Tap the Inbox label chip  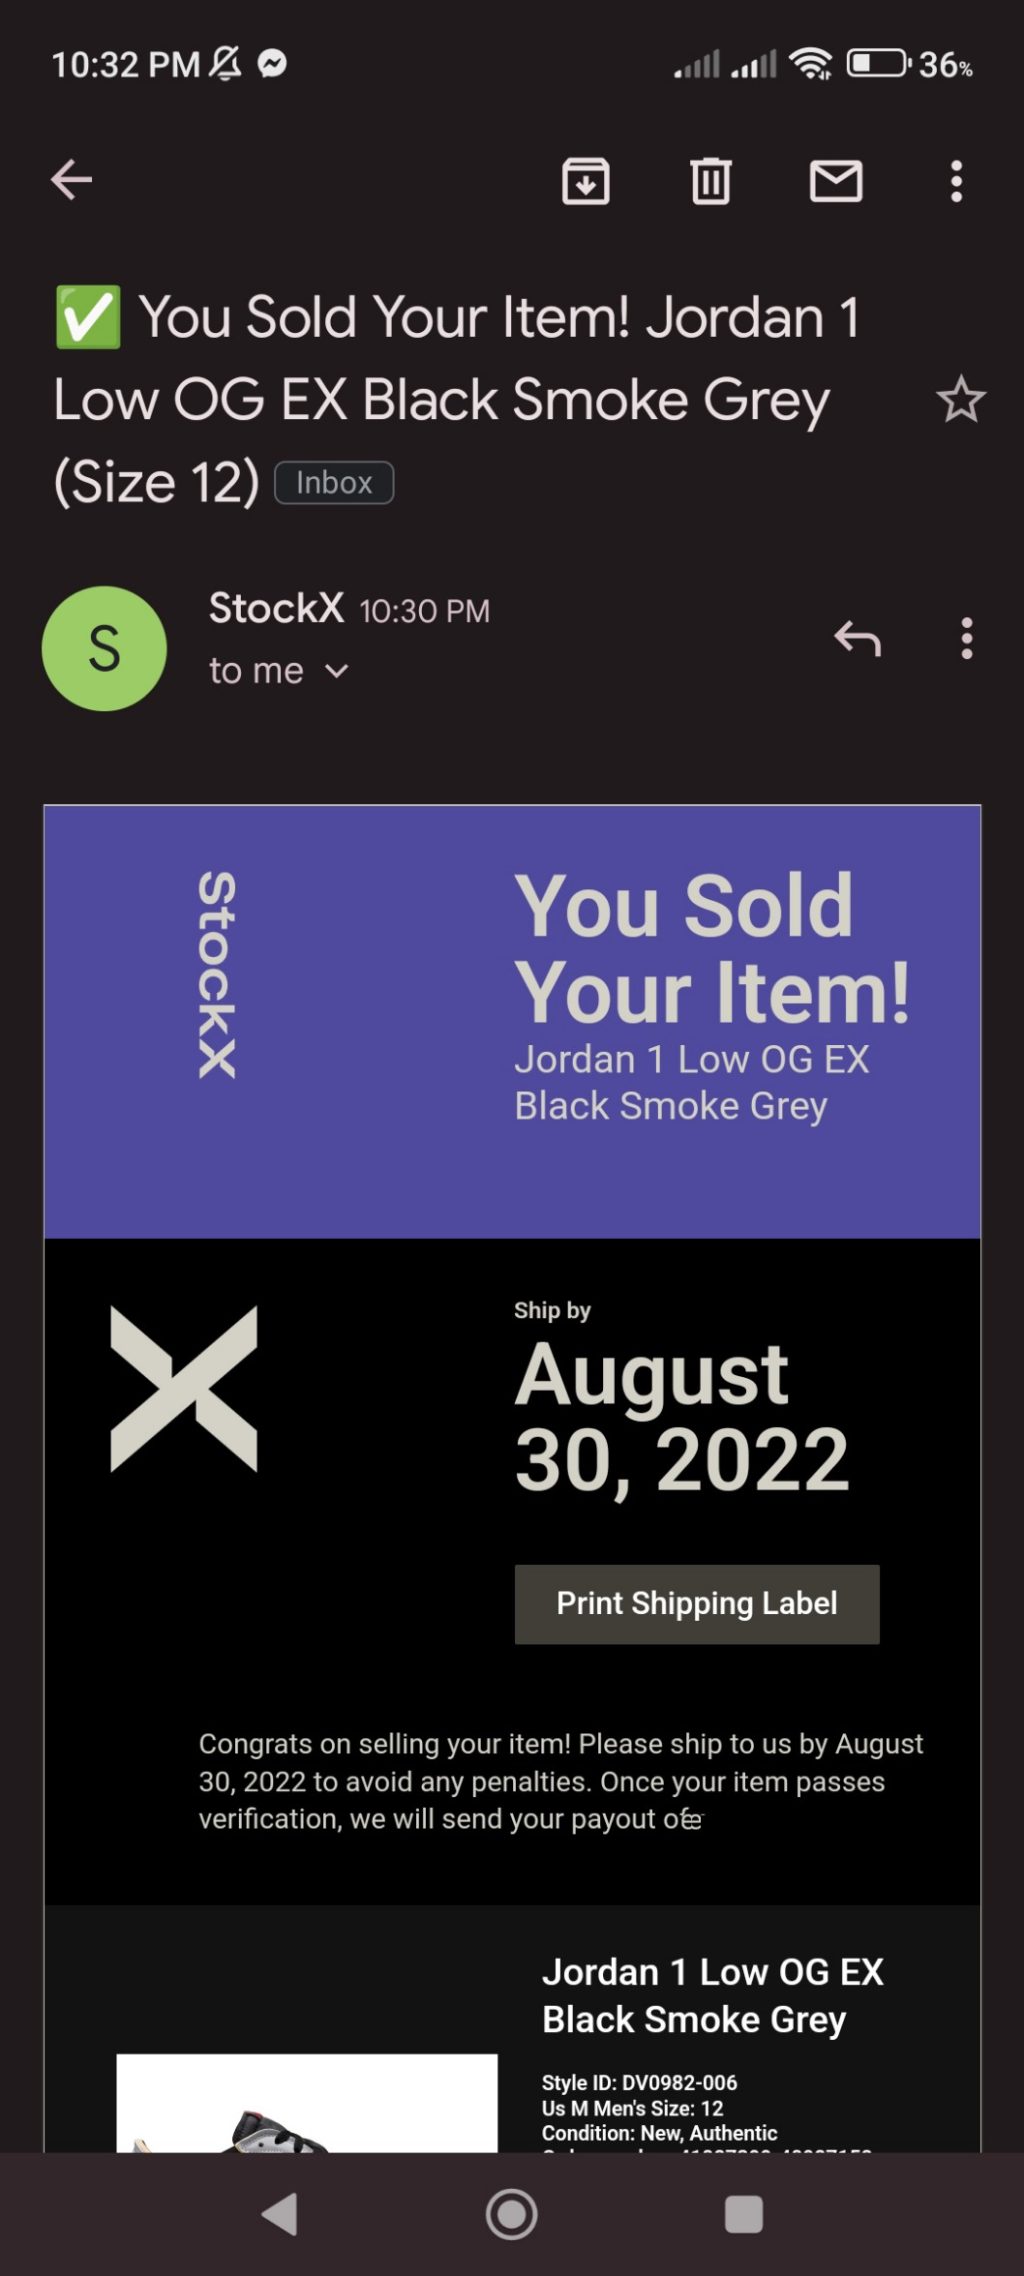tap(334, 483)
